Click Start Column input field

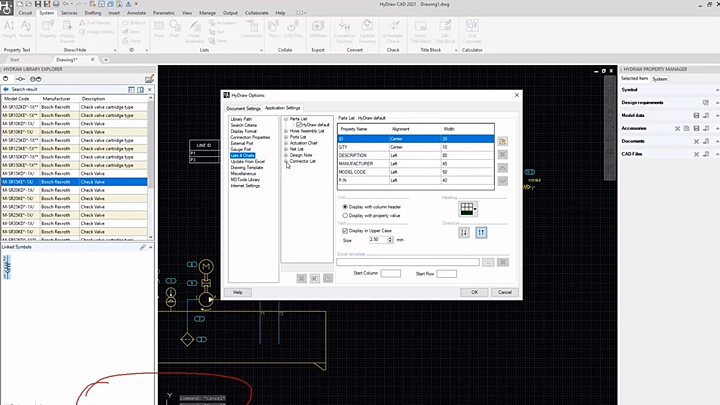391,274
